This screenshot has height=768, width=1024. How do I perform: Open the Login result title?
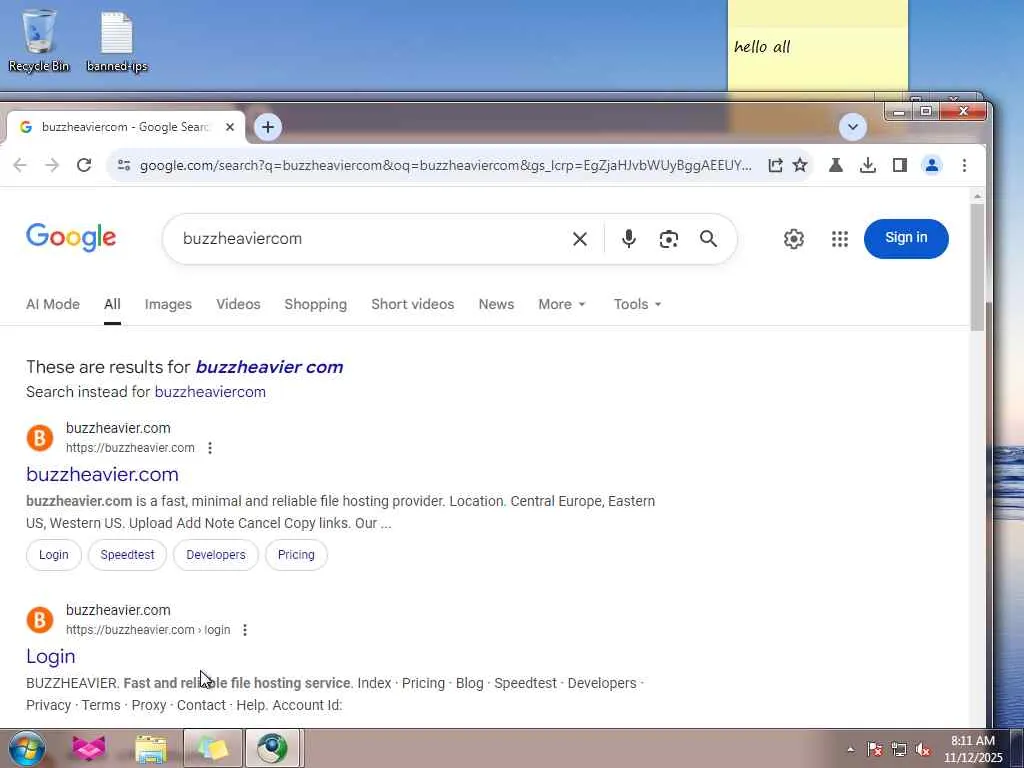51,656
